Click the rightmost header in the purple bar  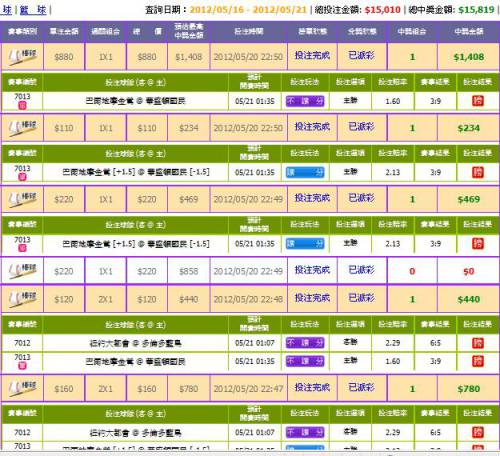[469, 32]
